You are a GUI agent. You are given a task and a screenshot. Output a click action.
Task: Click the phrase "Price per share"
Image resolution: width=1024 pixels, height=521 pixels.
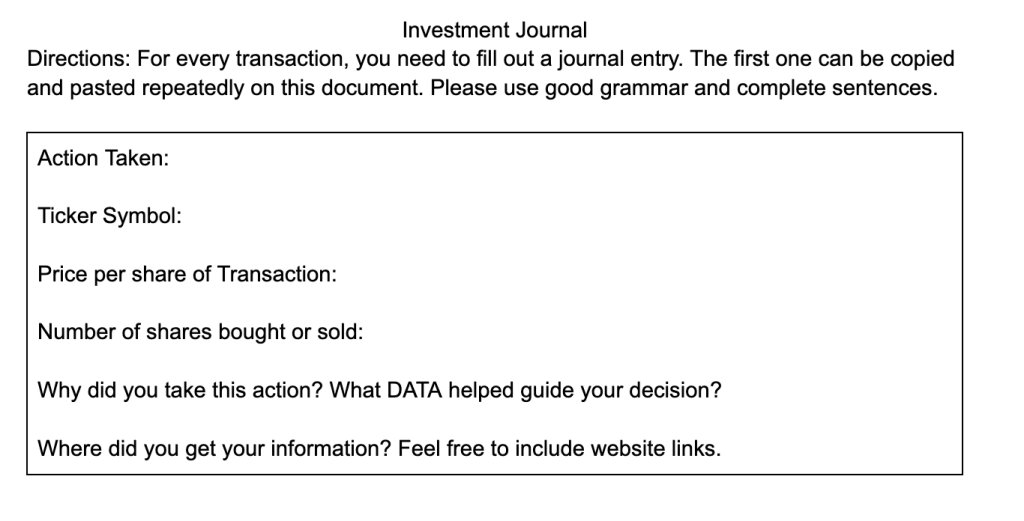110,274
